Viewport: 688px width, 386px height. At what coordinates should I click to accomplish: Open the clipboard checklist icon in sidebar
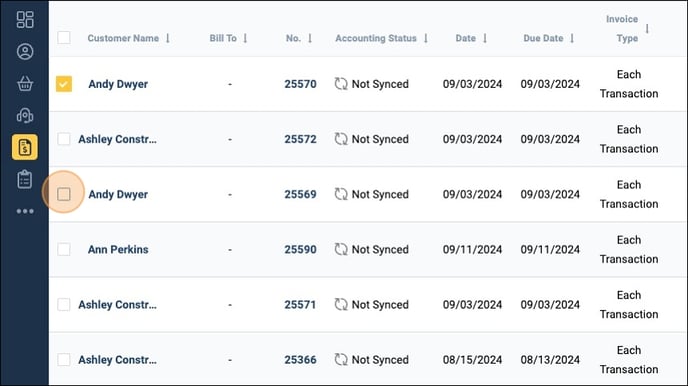(x=25, y=179)
